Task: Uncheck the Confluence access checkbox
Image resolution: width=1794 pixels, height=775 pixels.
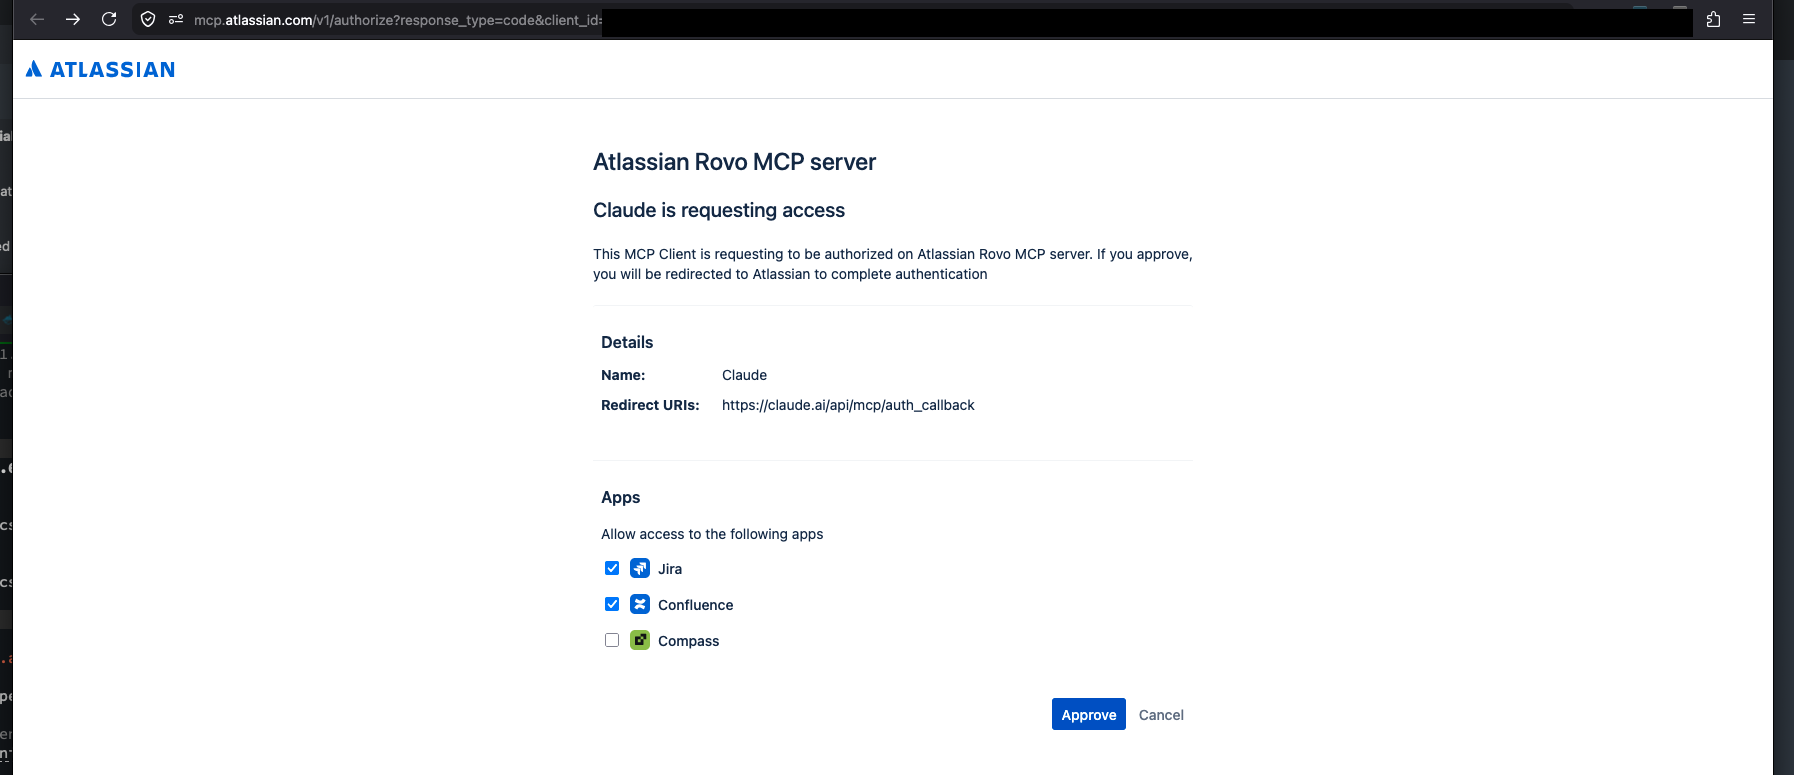Action: 612,604
